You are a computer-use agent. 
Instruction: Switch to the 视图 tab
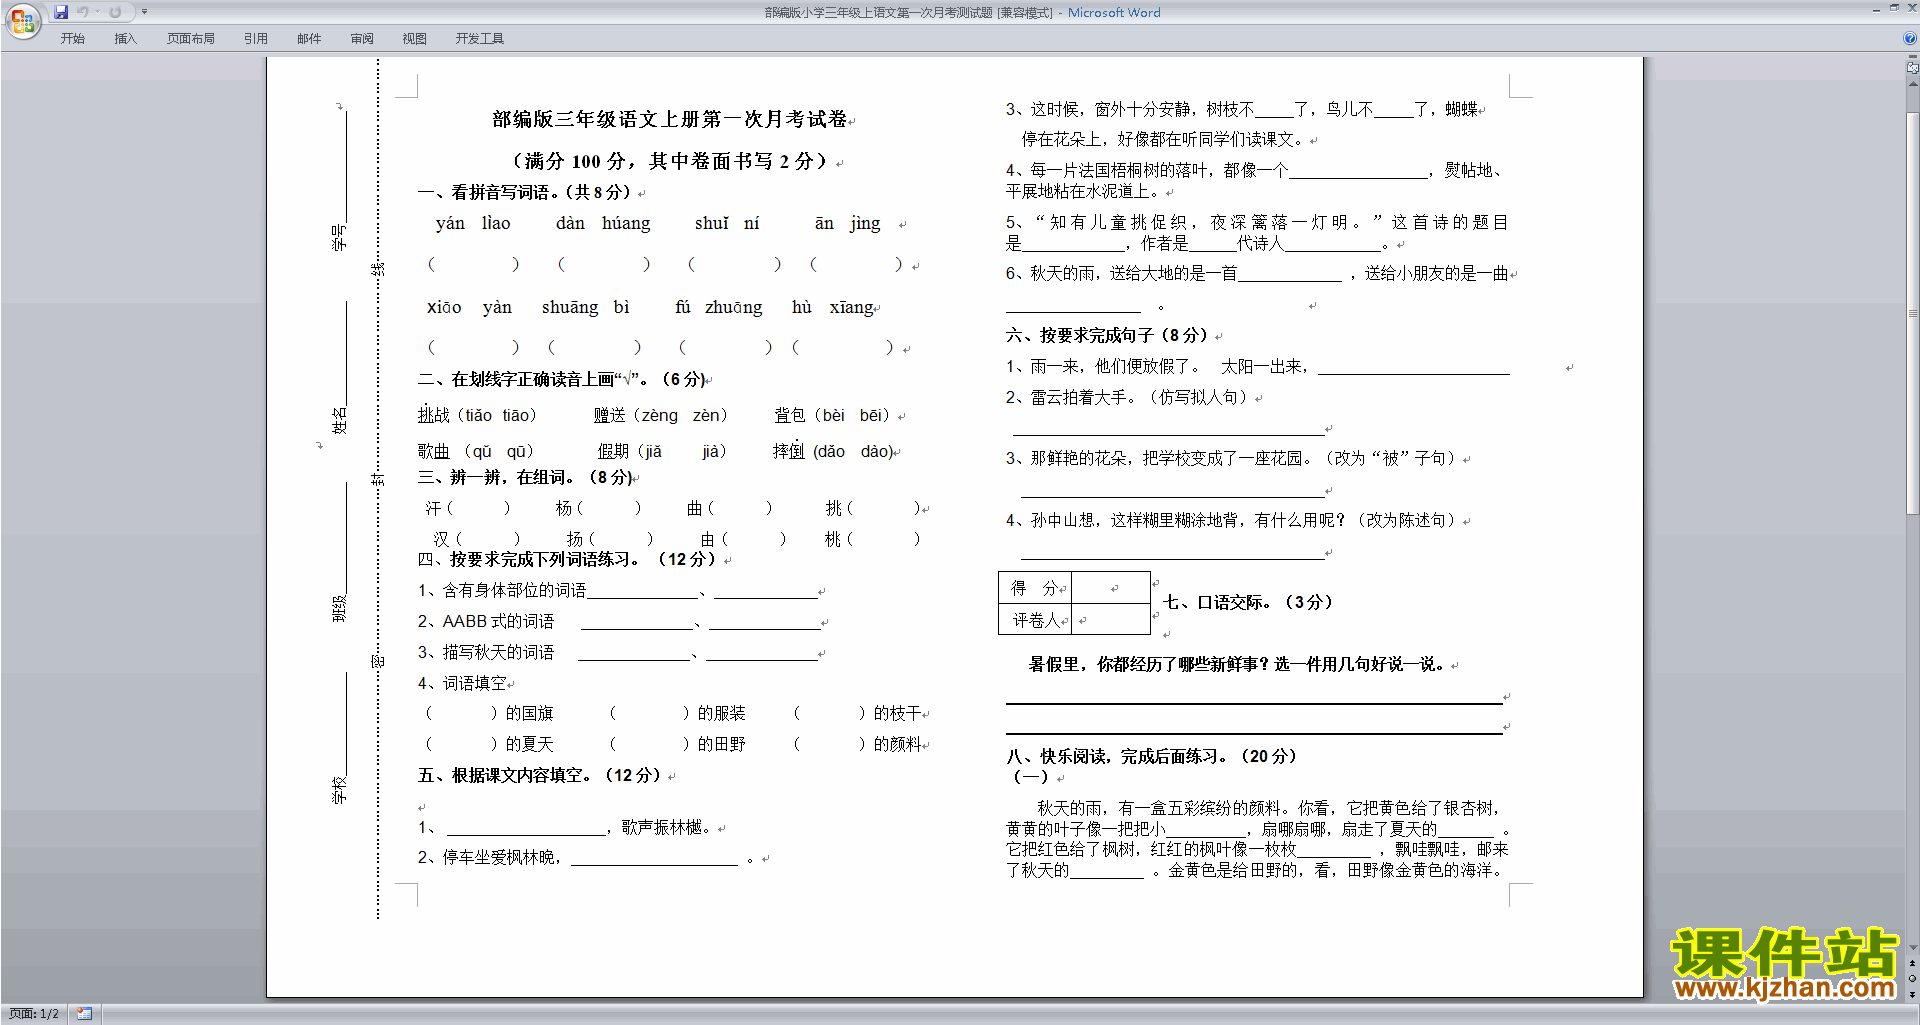[415, 38]
